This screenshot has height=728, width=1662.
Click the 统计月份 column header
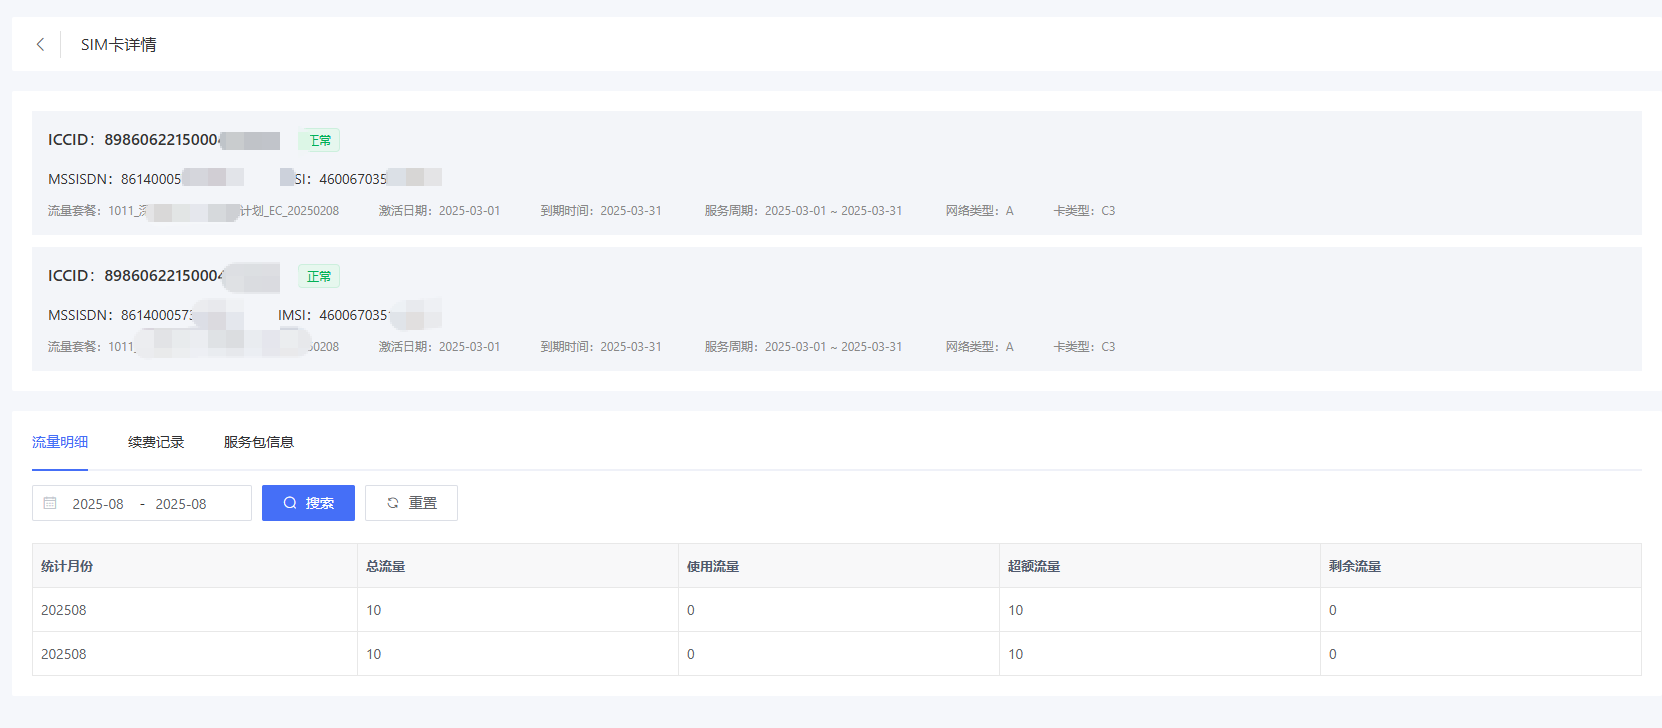point(67,566)
